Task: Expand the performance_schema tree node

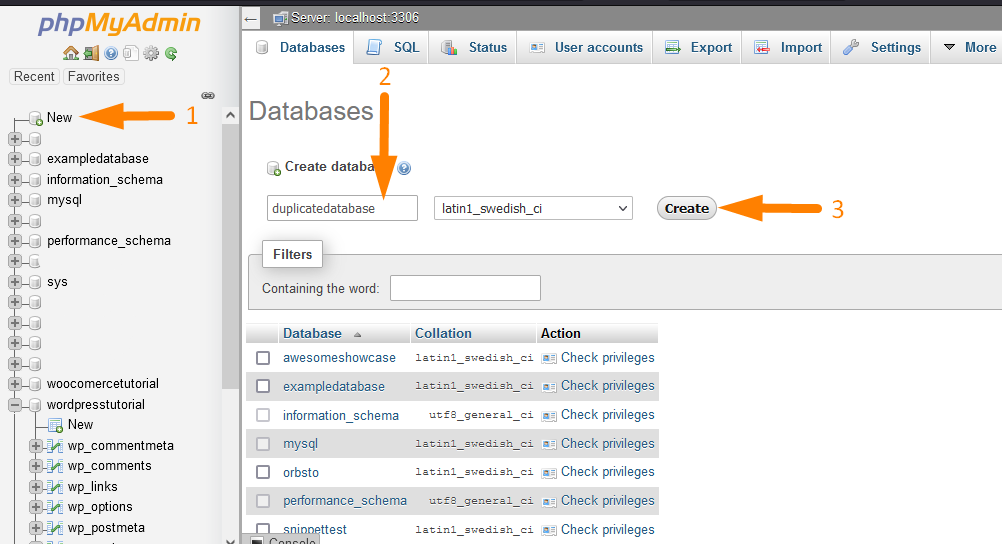Action: coord(15,241)
